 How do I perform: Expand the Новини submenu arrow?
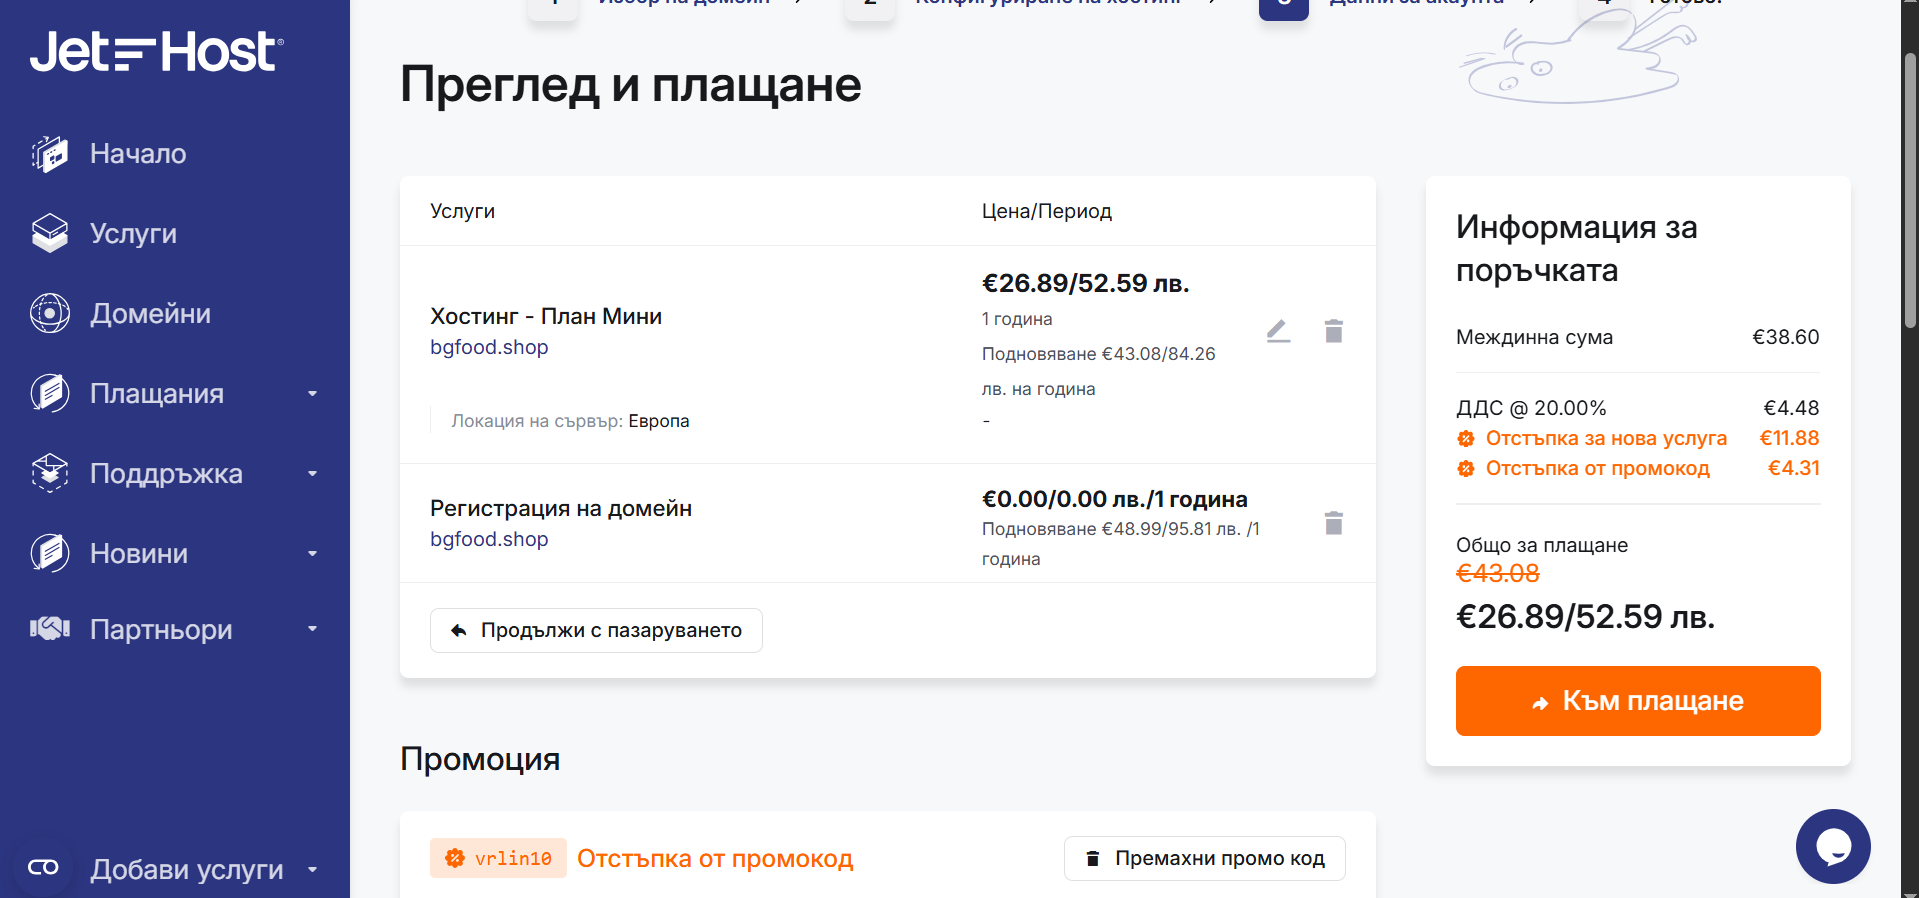click(x=313, y=553)
